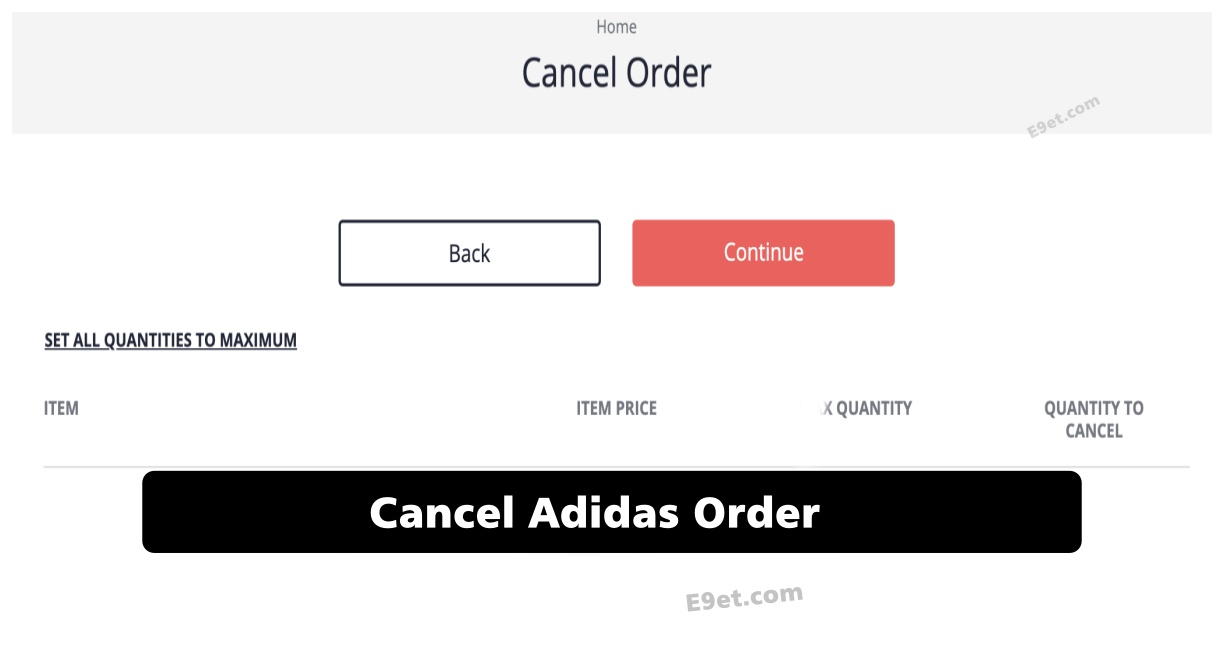1224x649 pixels.
Task: Click the ITEM column header
Action: pyautogui.click(x=61, y=408)
